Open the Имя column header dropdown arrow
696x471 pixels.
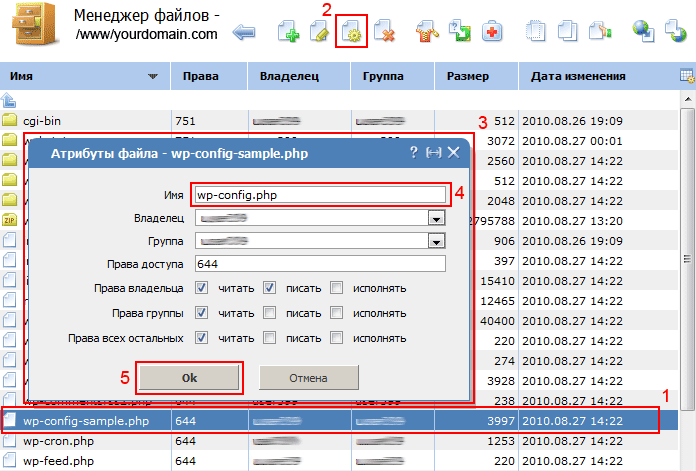coord(152,76)
